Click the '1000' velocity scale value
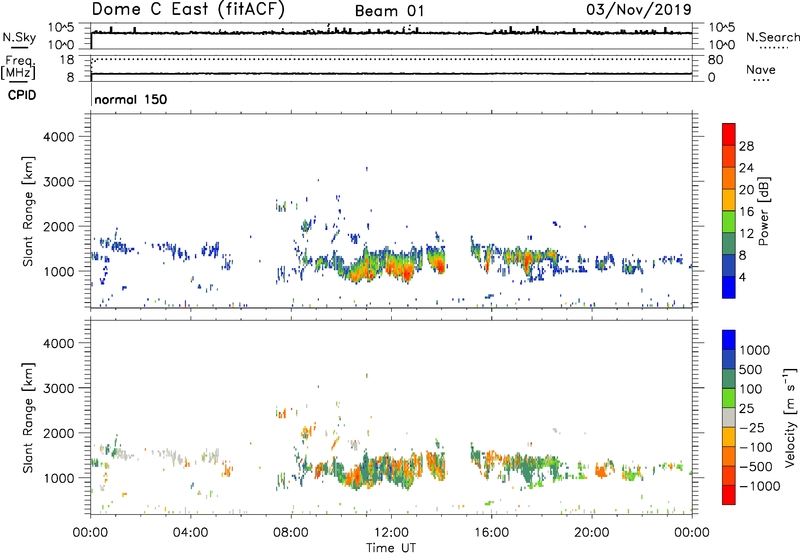This screenshot has width=800, height=554. (x=755, y=350)
